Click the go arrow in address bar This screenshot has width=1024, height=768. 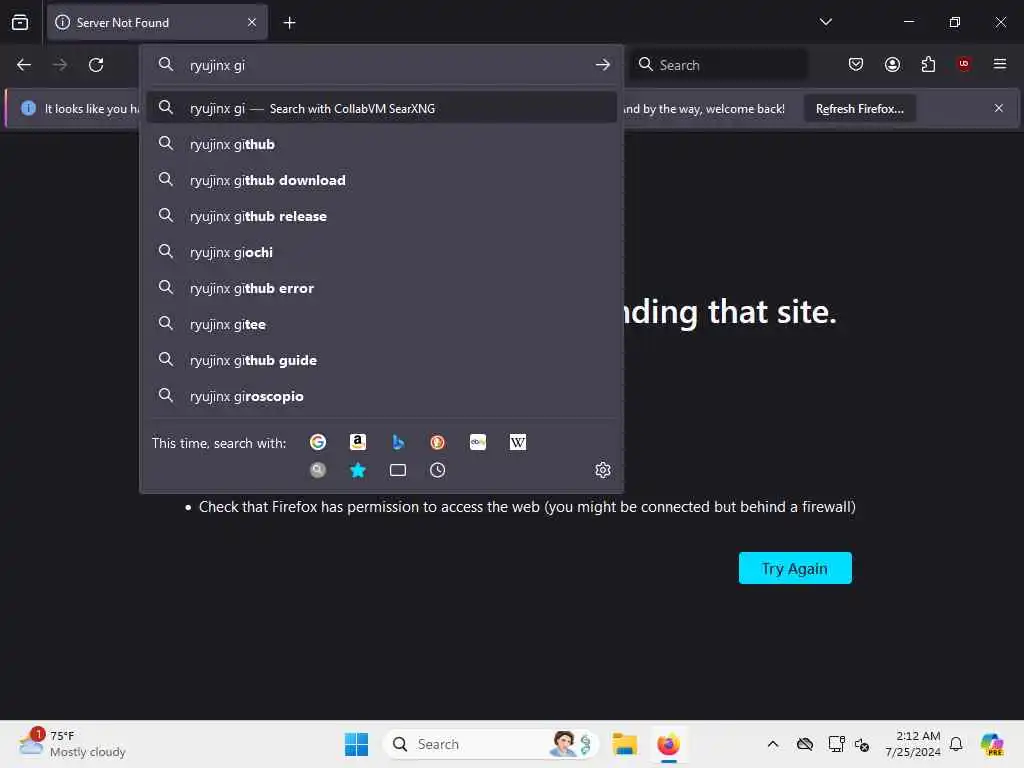[603, 65]
